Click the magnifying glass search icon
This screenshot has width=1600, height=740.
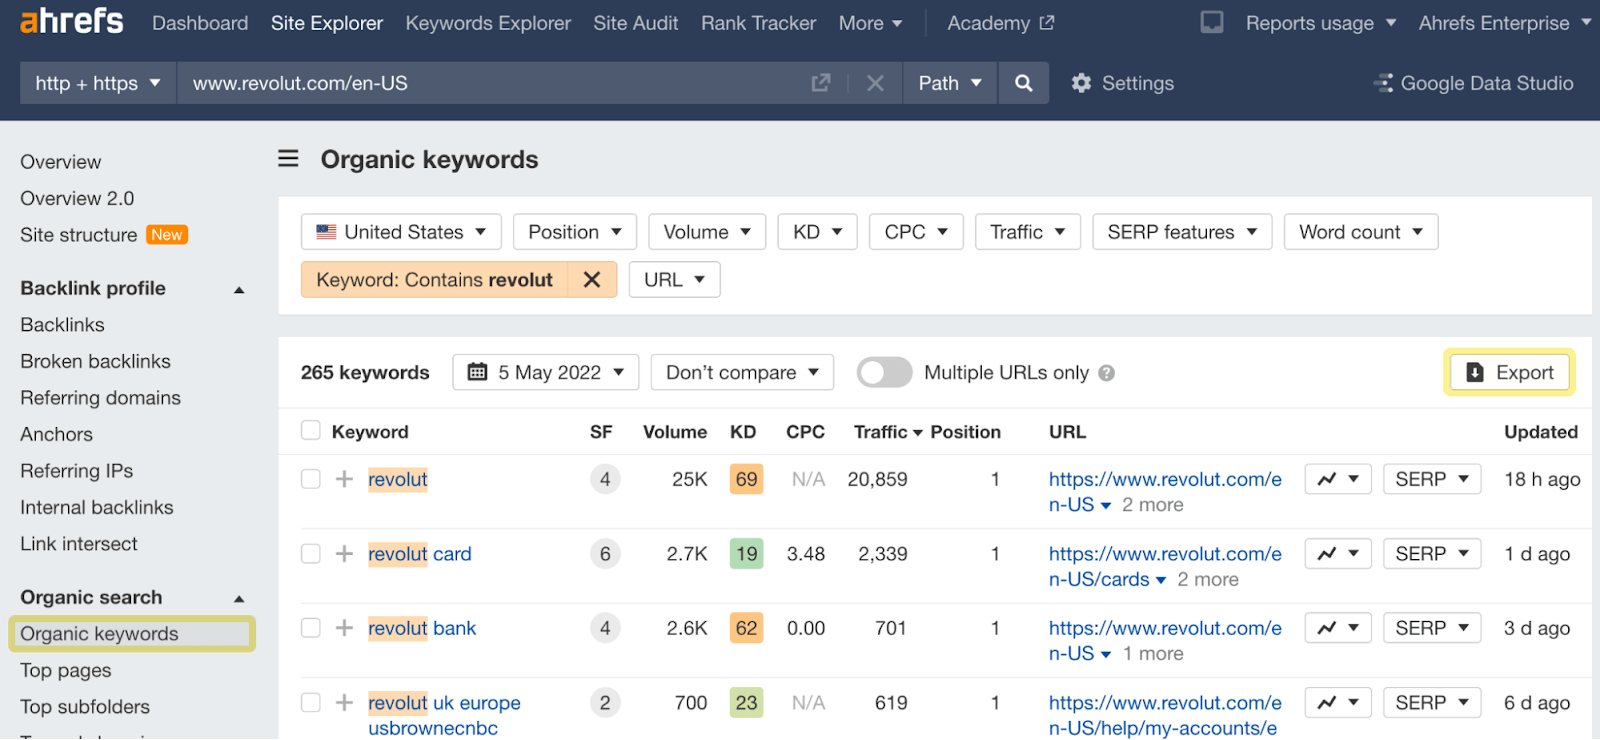coord(1023,83)
